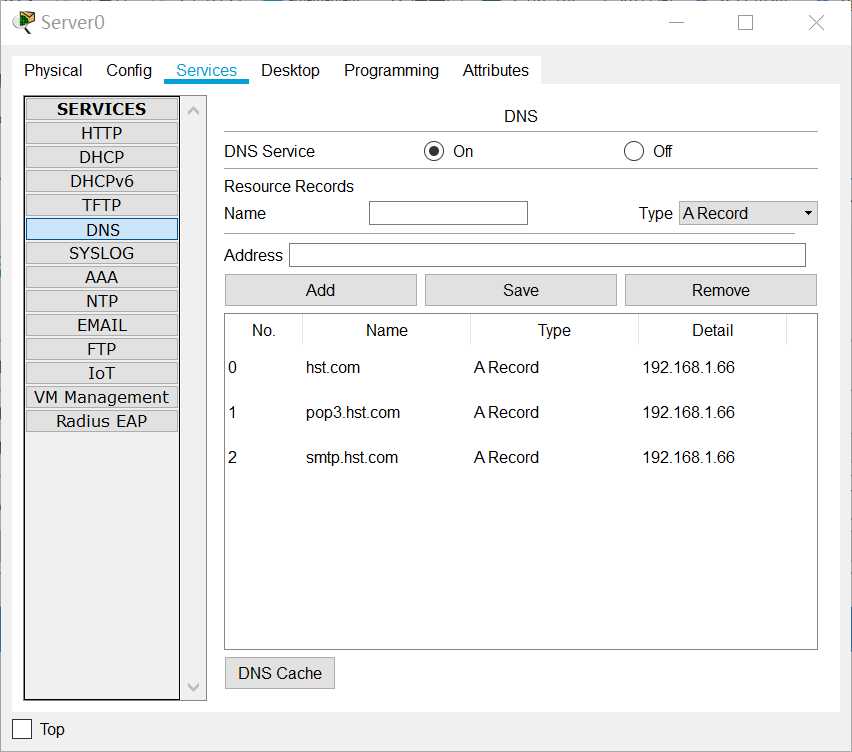This screenshot has height=752, width=852.
Task: Click services list scroll up arrow
Action: pyautogui.click(x=193, y=111)
